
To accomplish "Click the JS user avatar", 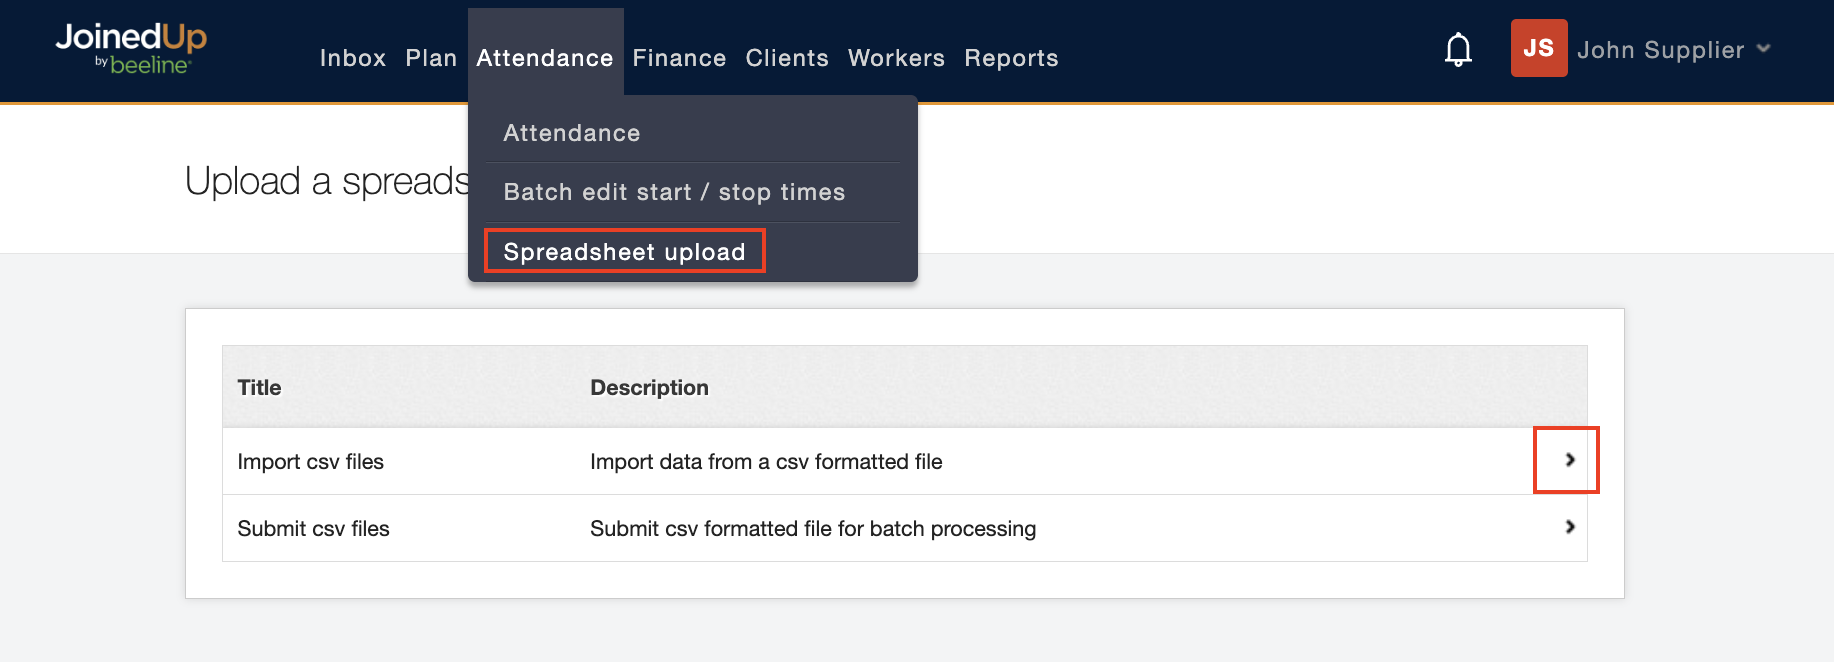I will coord(1538,48).
